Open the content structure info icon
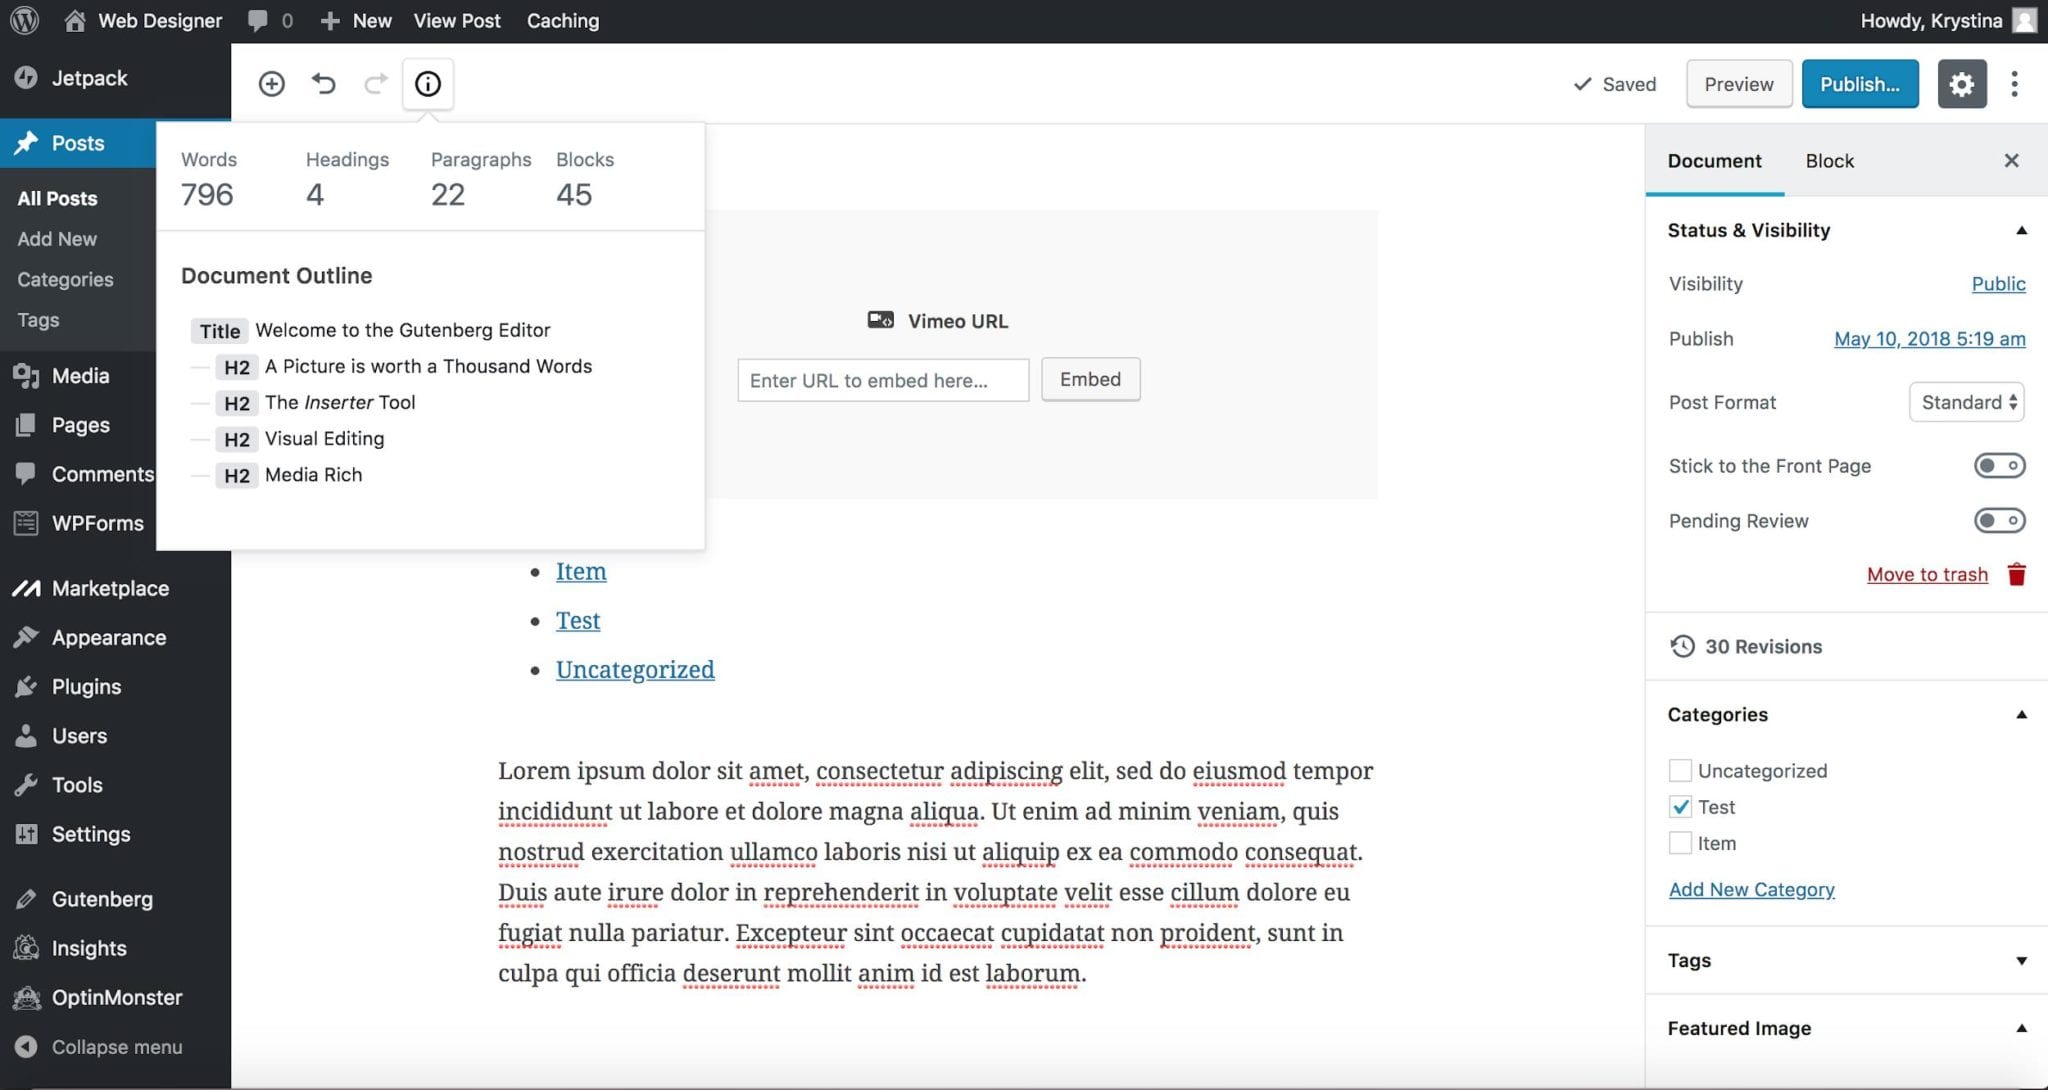Viewport: 2048px width, 1090px height. (x=428, y=84)
